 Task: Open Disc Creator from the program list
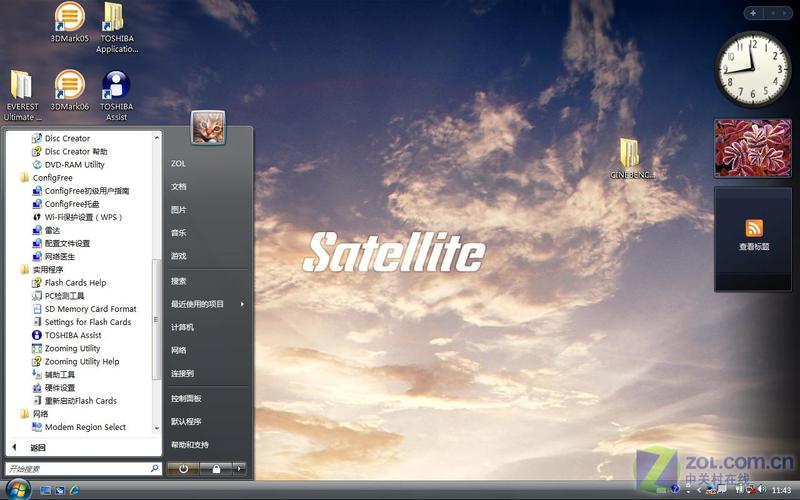click(x=61, y=138)
